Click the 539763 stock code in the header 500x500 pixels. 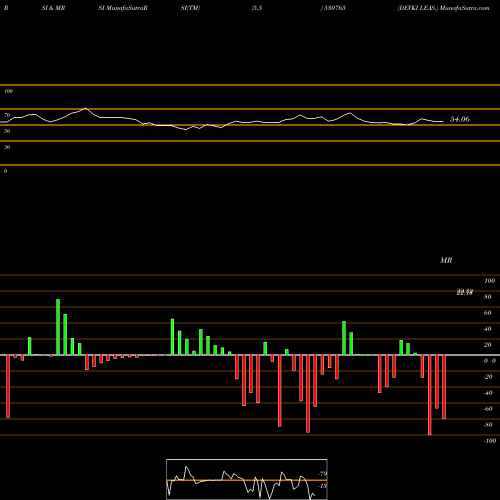click(x=334, y=8)
